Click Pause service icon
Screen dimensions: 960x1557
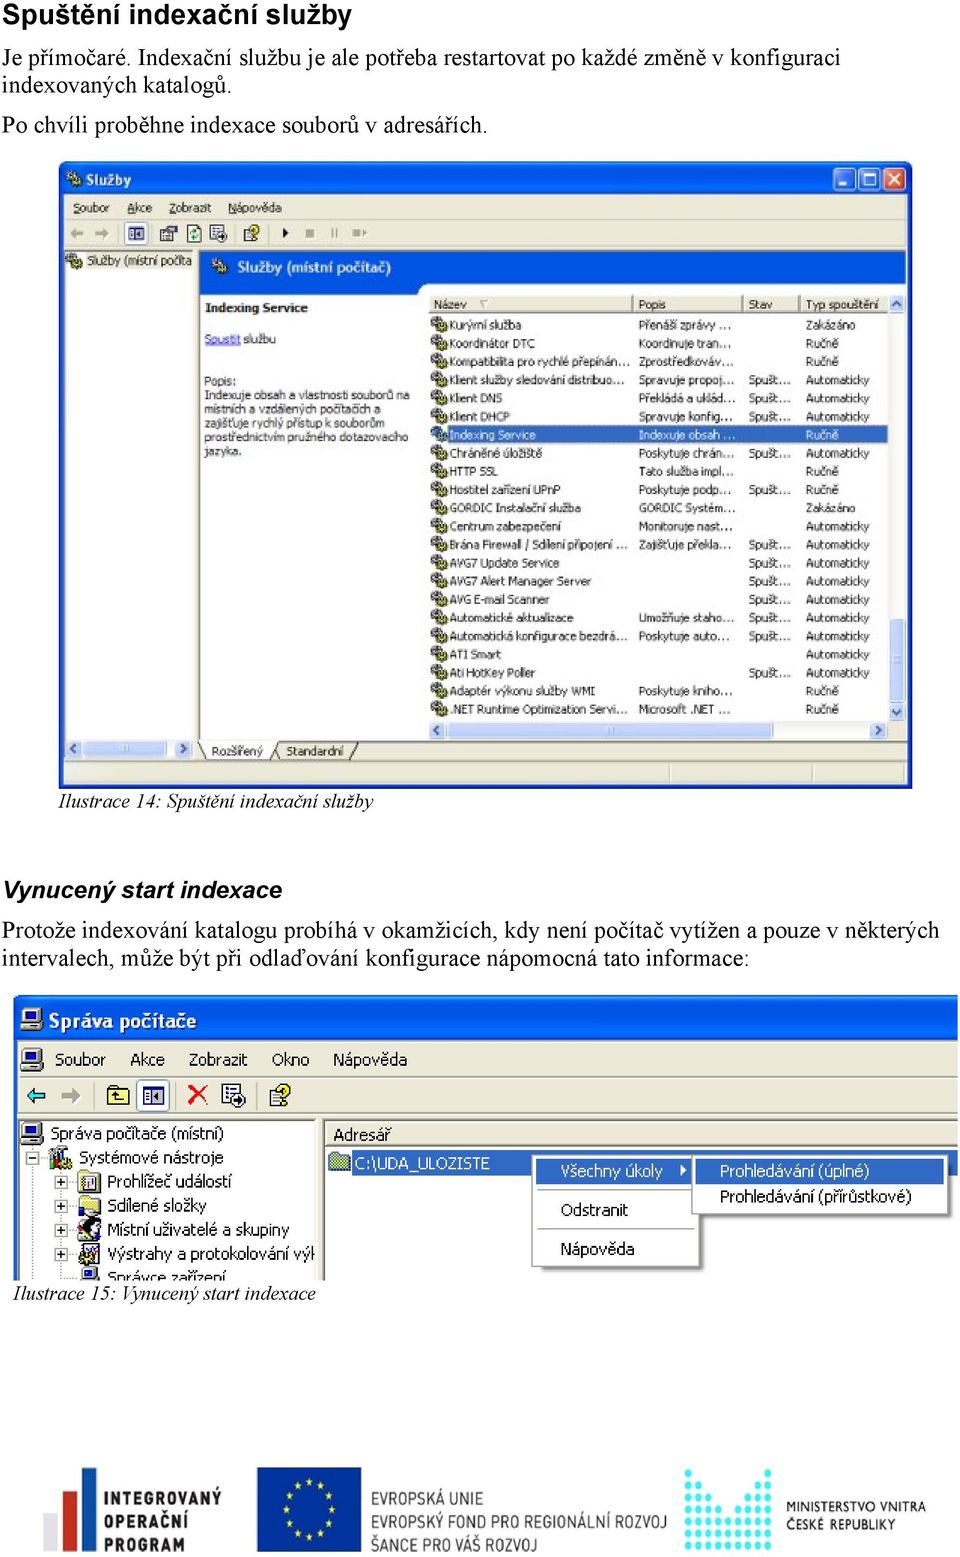click(334, 233)
